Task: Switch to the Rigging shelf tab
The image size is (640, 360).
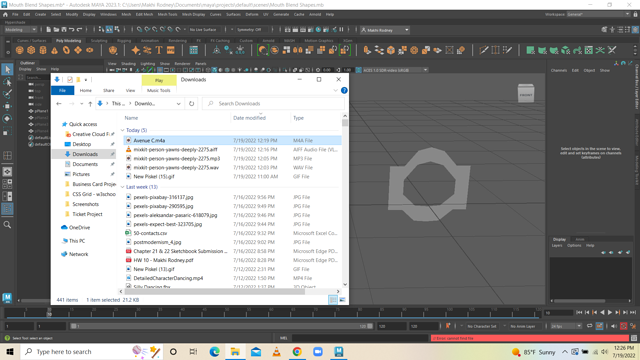Action: coord(124,41)
